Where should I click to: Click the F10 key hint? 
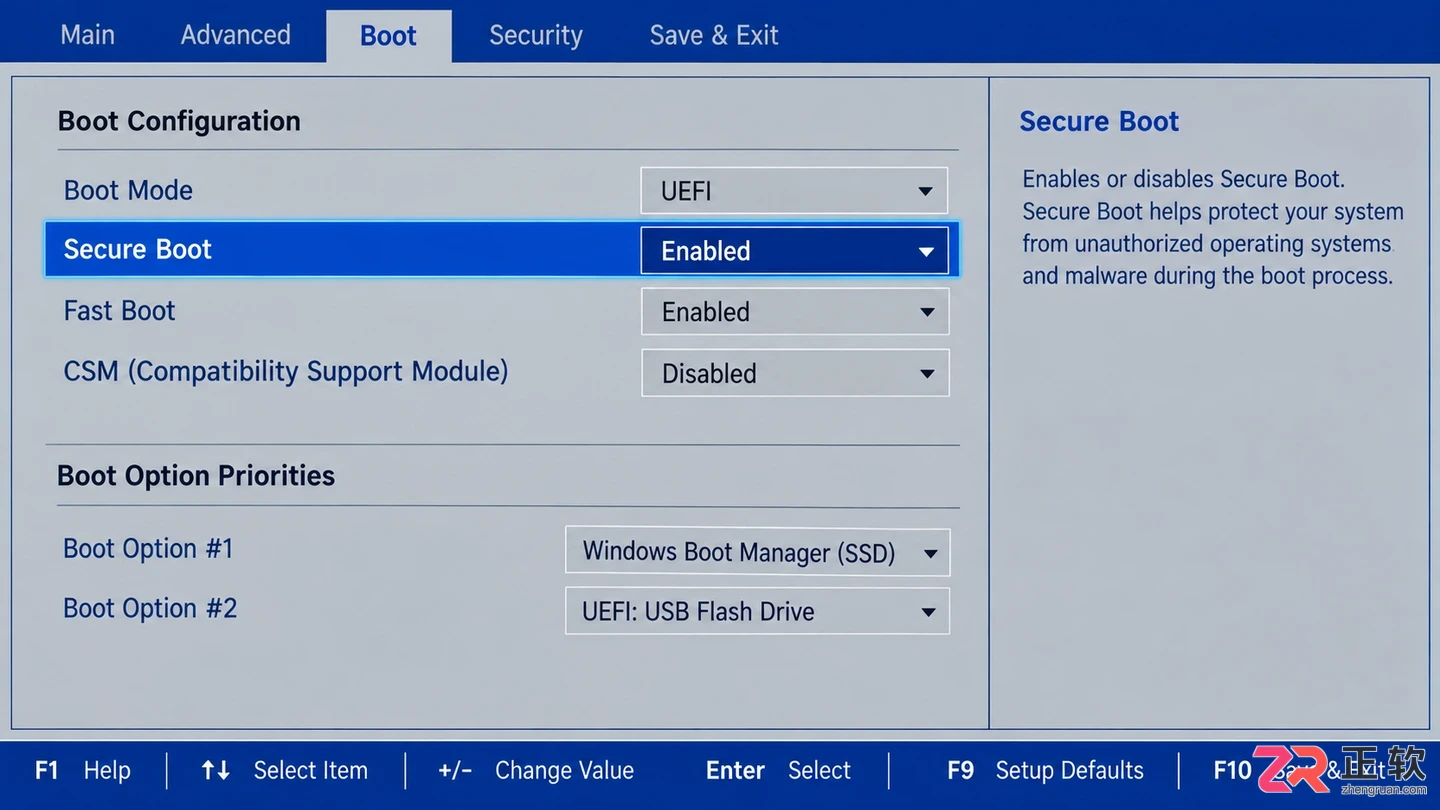click(1232, 770)
